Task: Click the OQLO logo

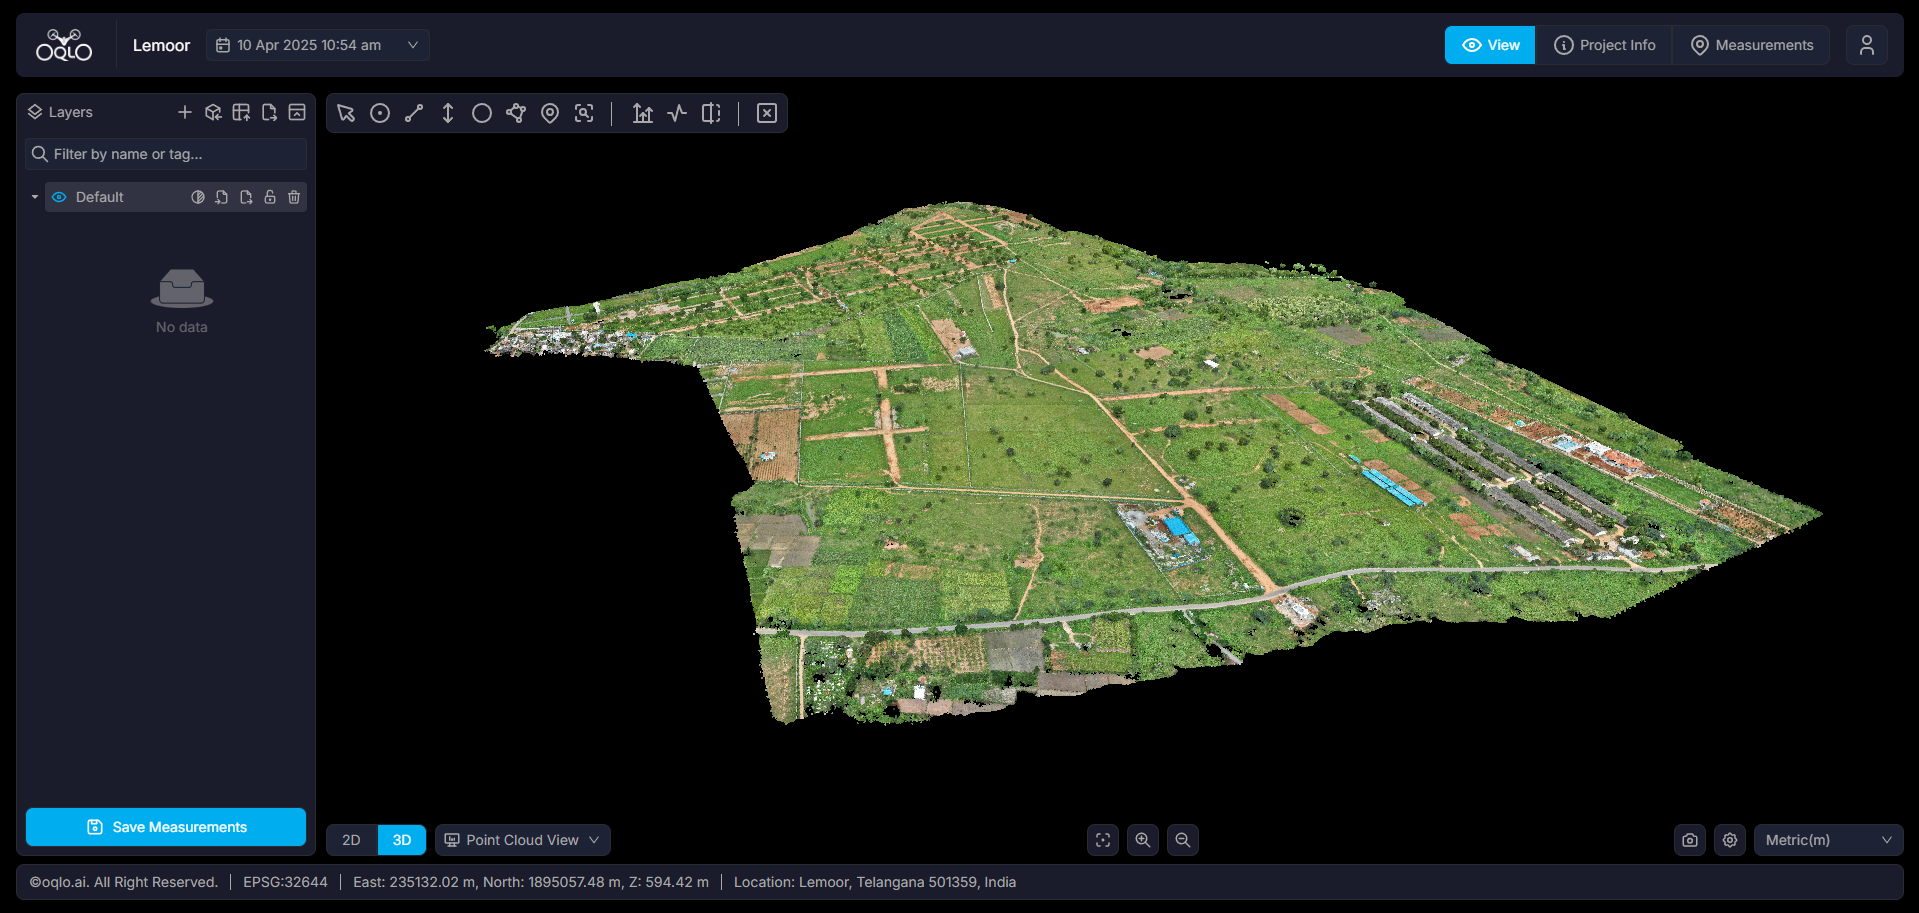Action: (x=64, y=45)
